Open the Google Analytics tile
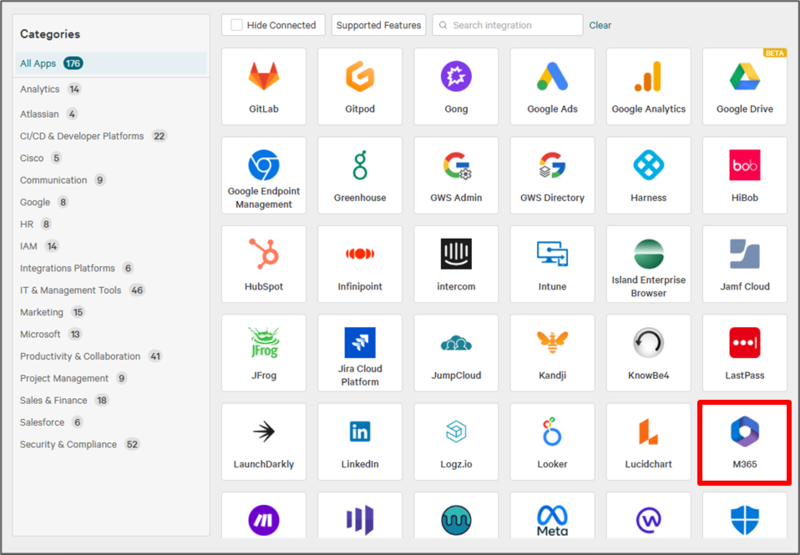 tap(648, 86)
